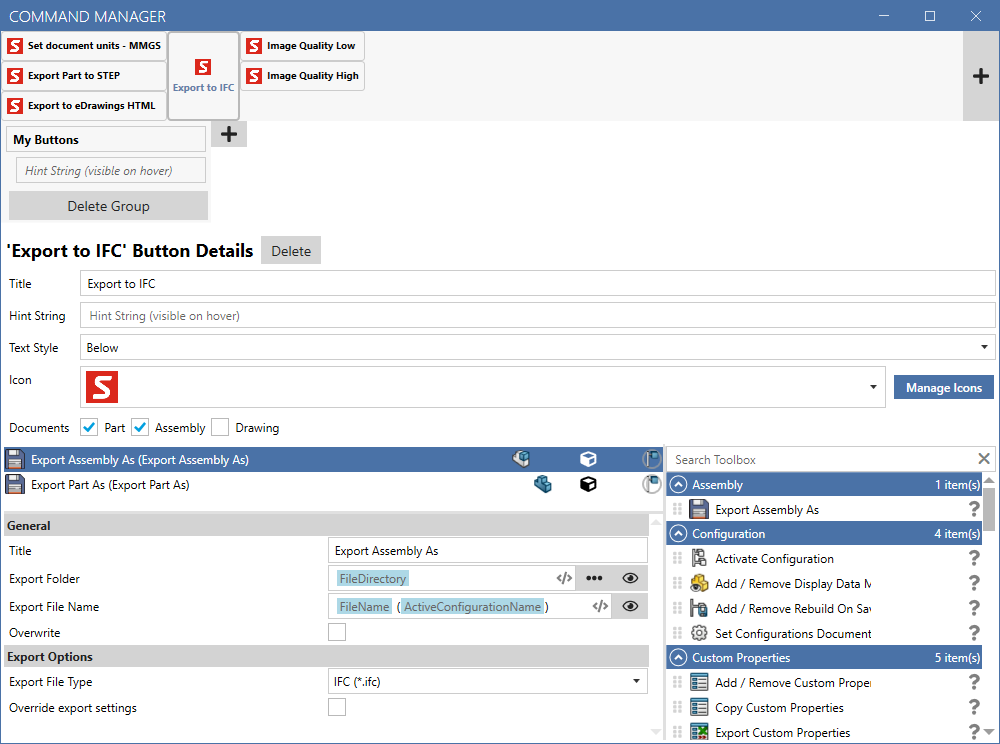This screenshot has width=1000, height=744.
Task: Clear the Search Toolbox field with the X
Action: click(983, 459)
